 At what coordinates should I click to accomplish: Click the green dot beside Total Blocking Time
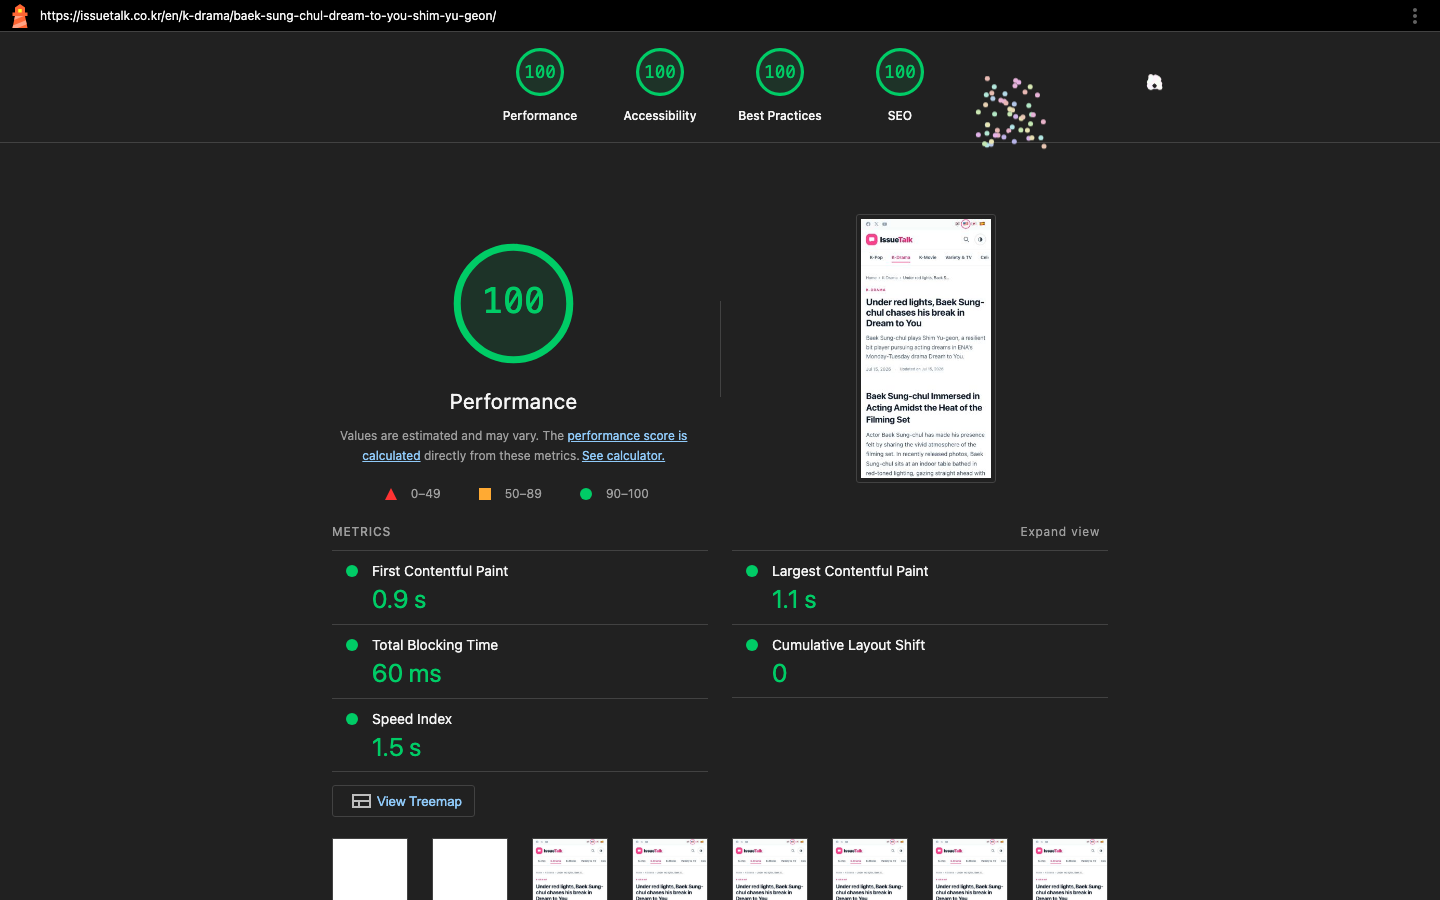point(352,645)
